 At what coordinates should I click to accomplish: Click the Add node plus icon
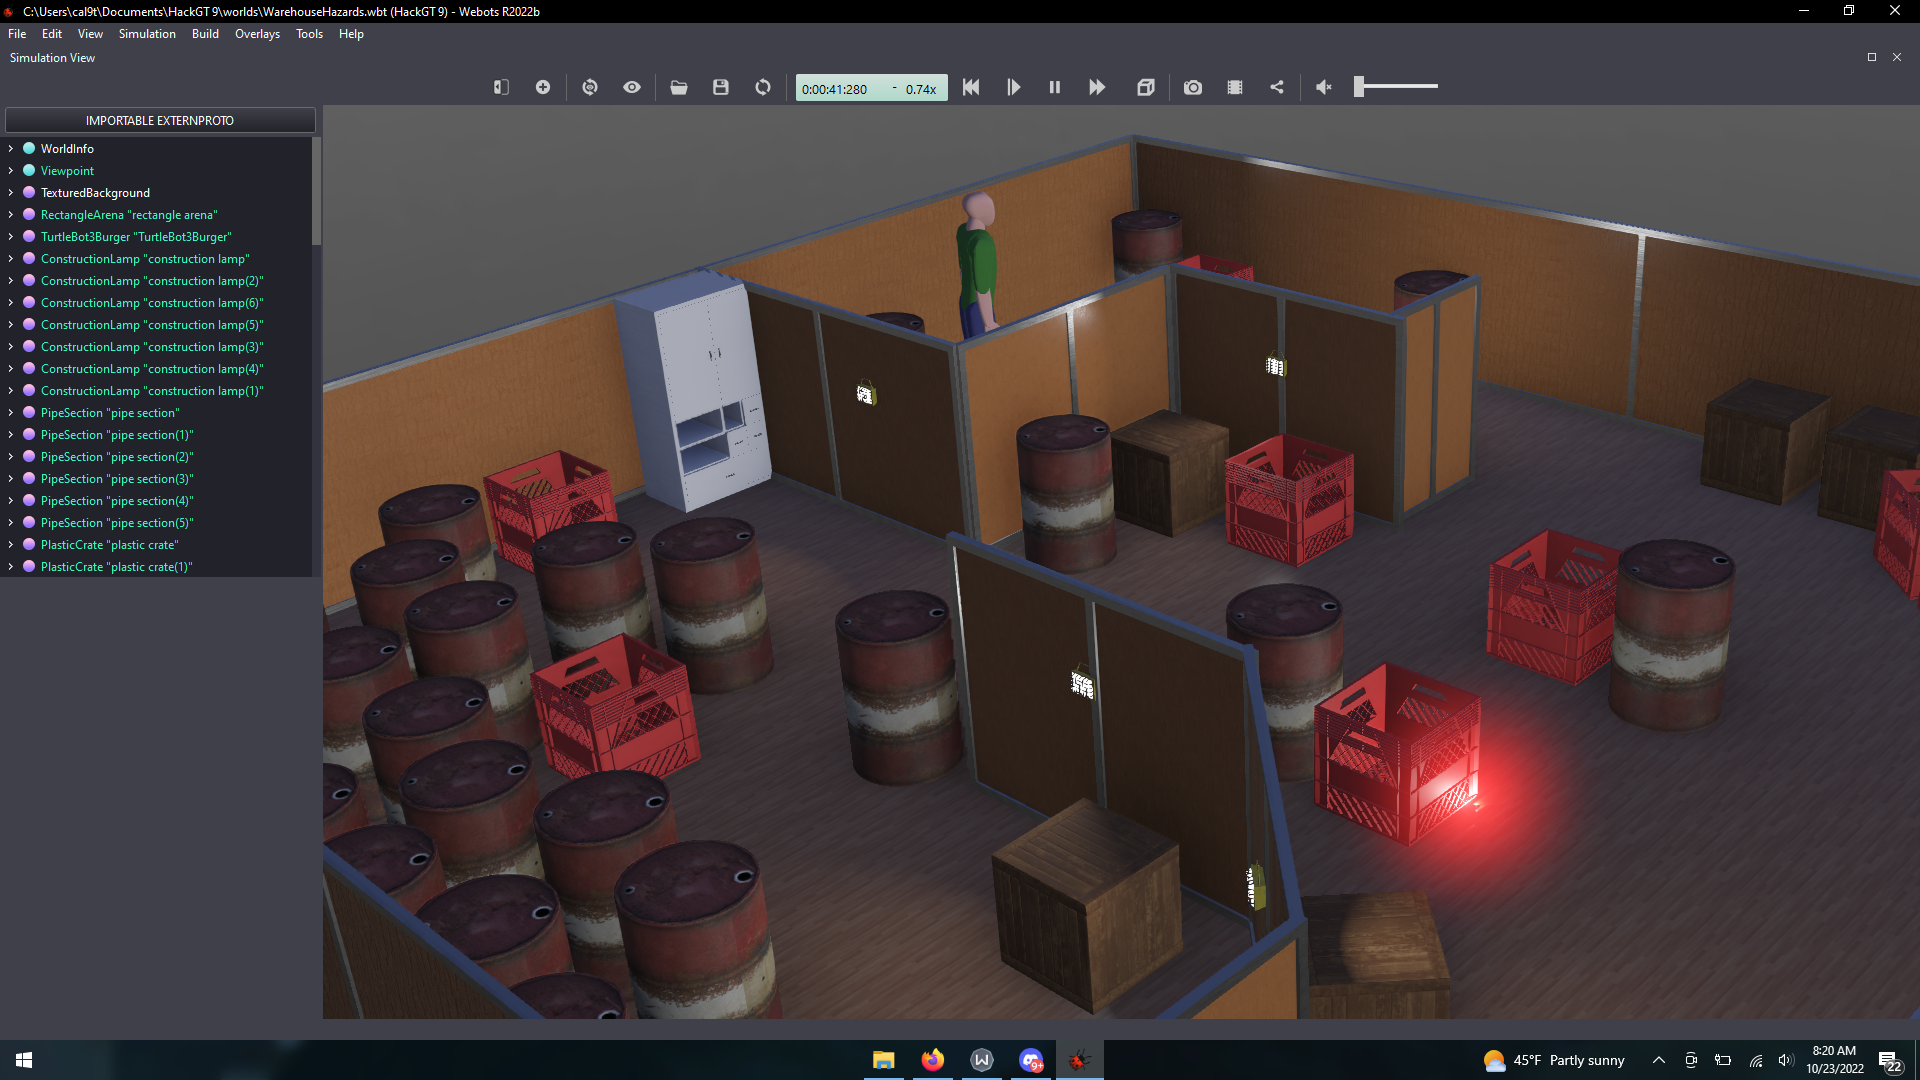[x=542, y=88]
